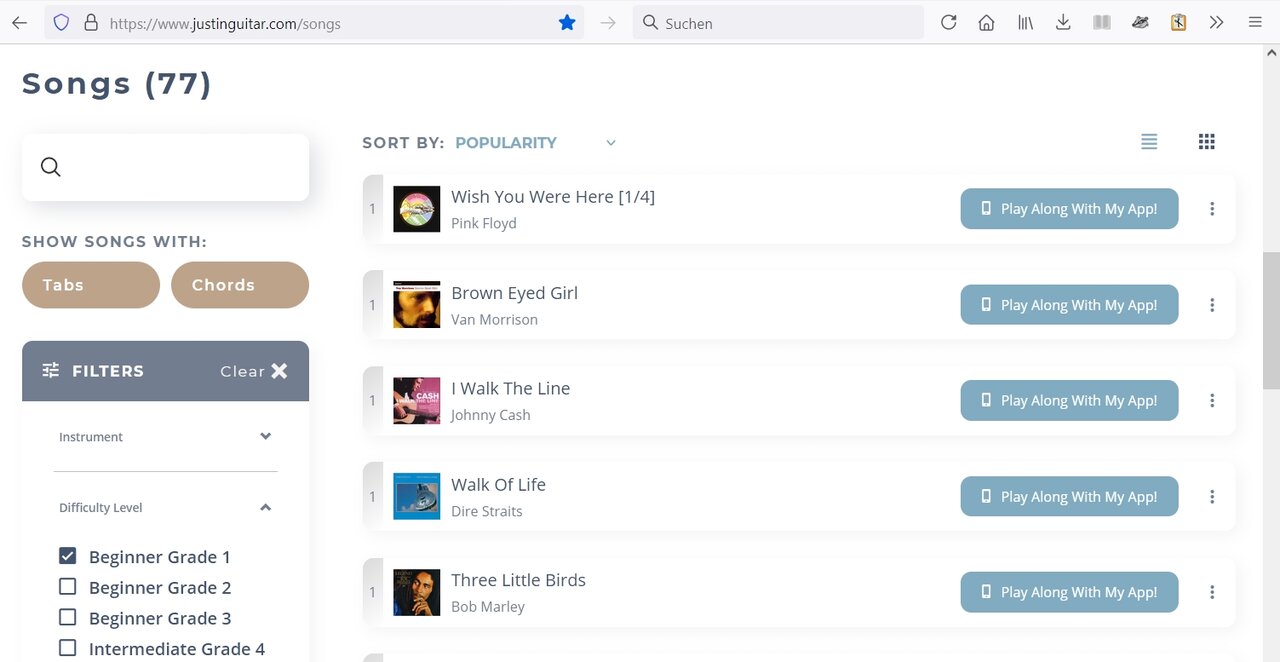This screenshot has height=662, width=1280.
Task: Click the magnifier icon in the song search box
Action: 51,167
